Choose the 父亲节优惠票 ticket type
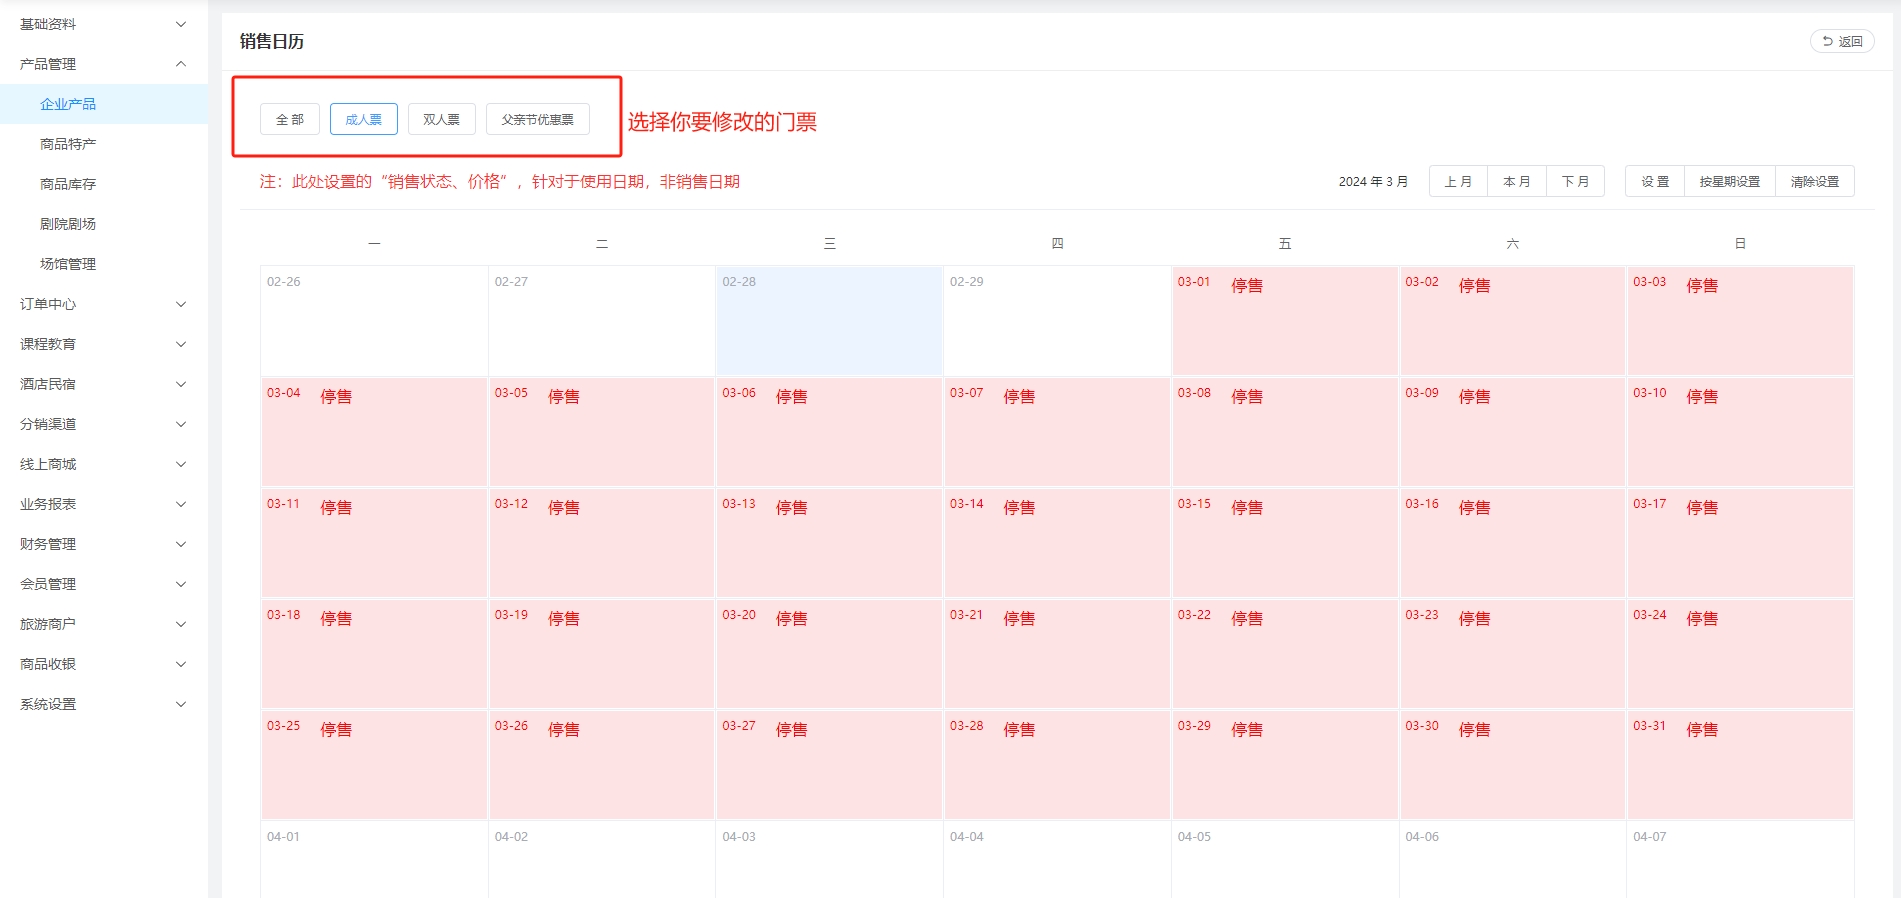 coord(537,119)
